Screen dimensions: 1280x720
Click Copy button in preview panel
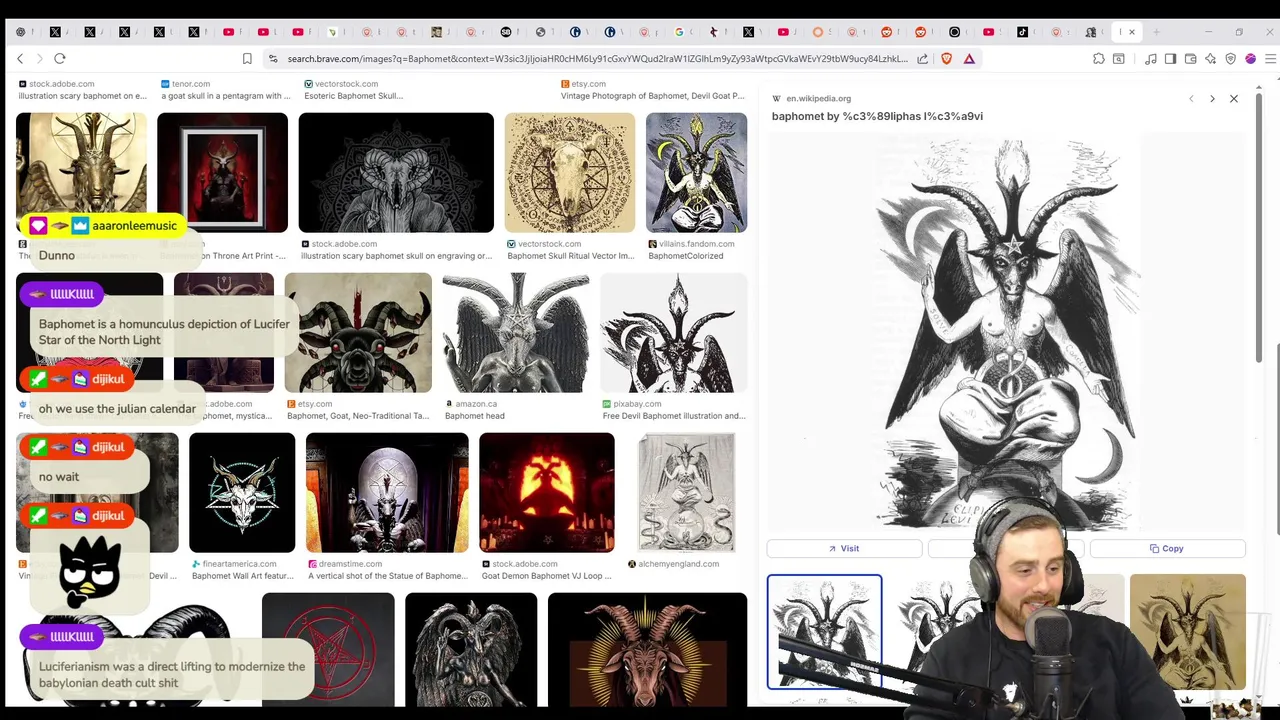tap(1167, 548)
